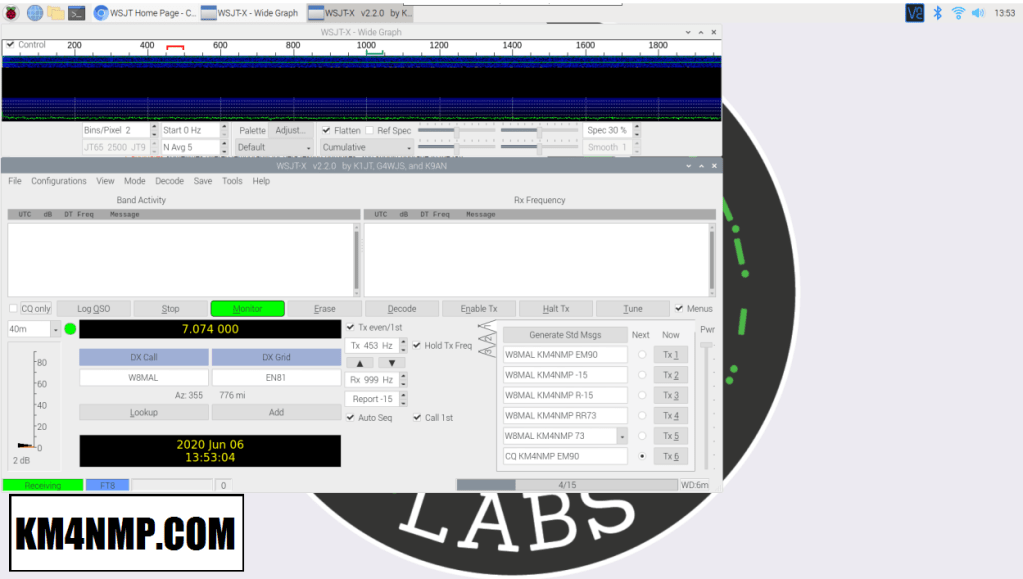Open the Decode menu in the menu bar
Viewport: 1023px width, 579px height.
(x=169, y=181)
